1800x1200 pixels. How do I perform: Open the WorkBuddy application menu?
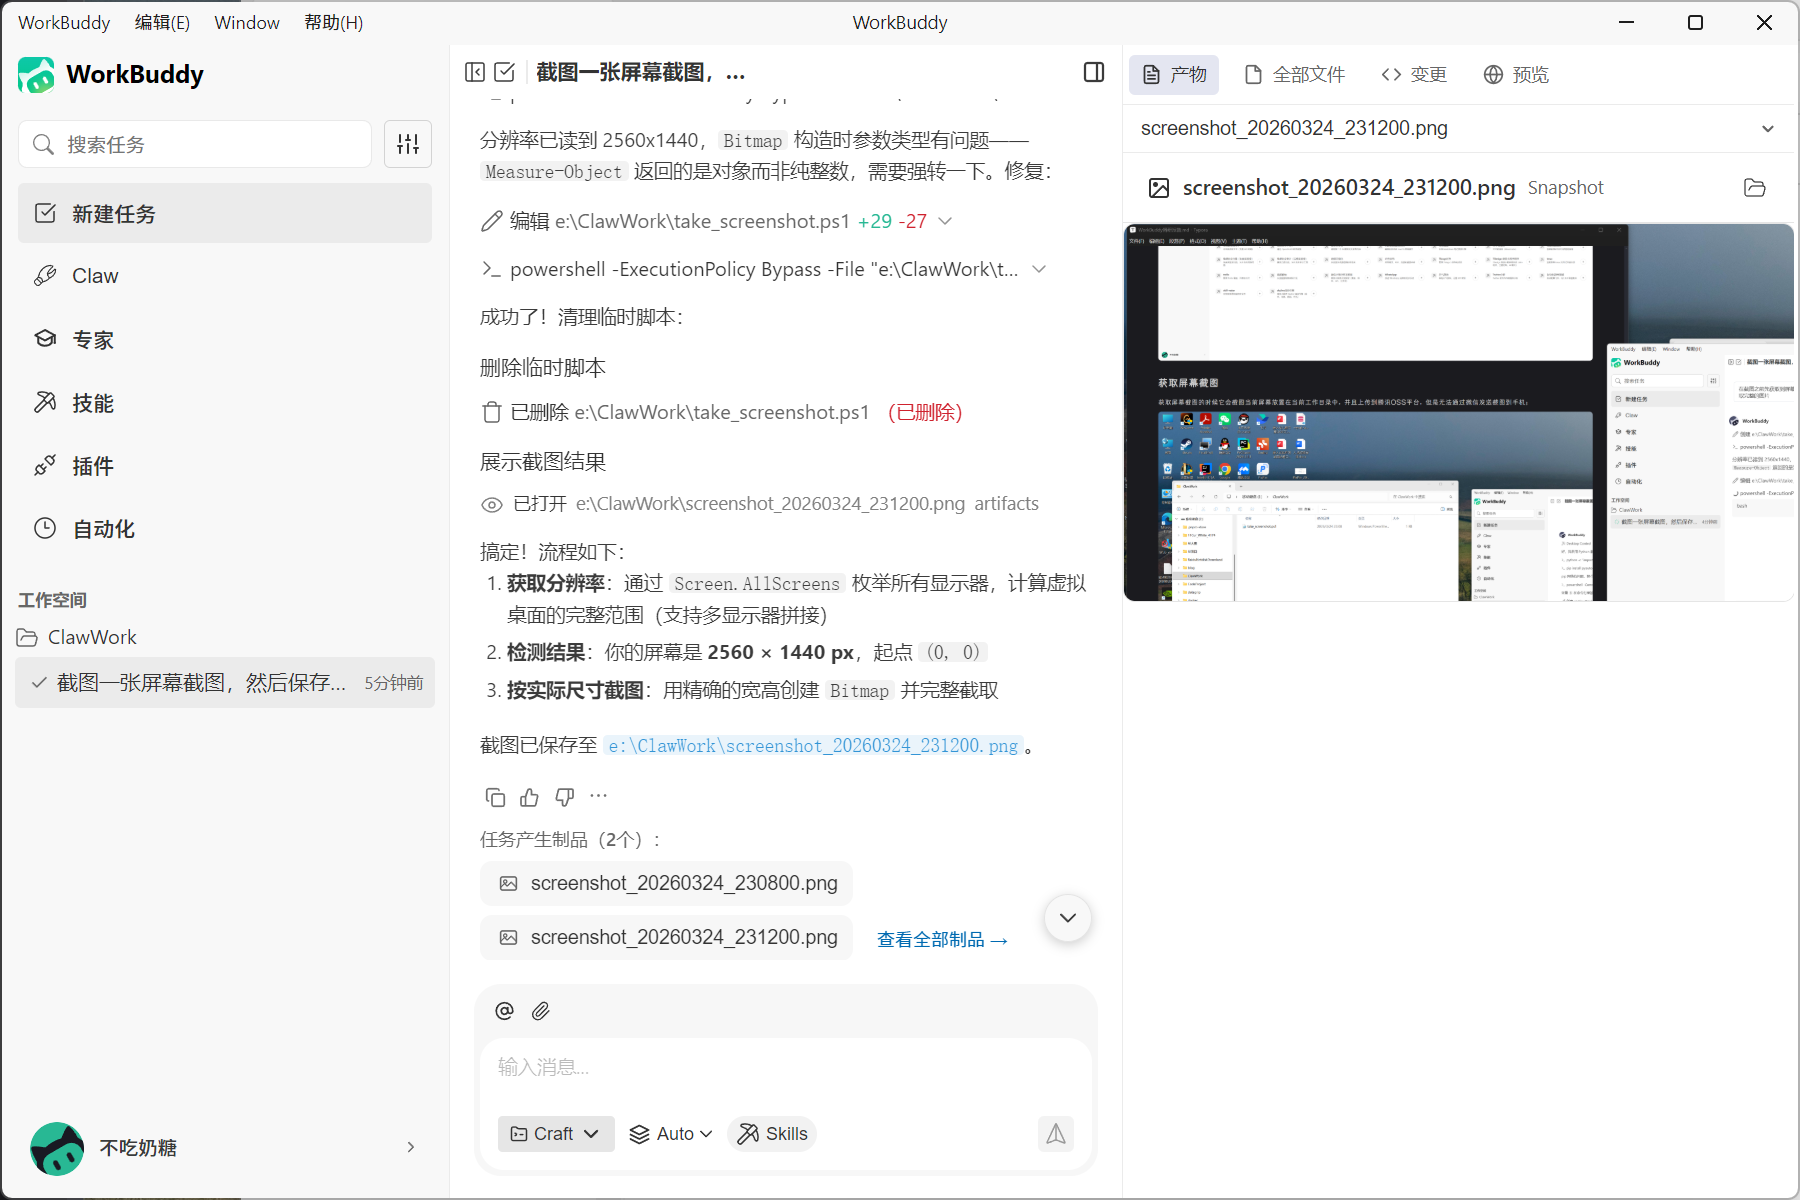pos(64,22)
